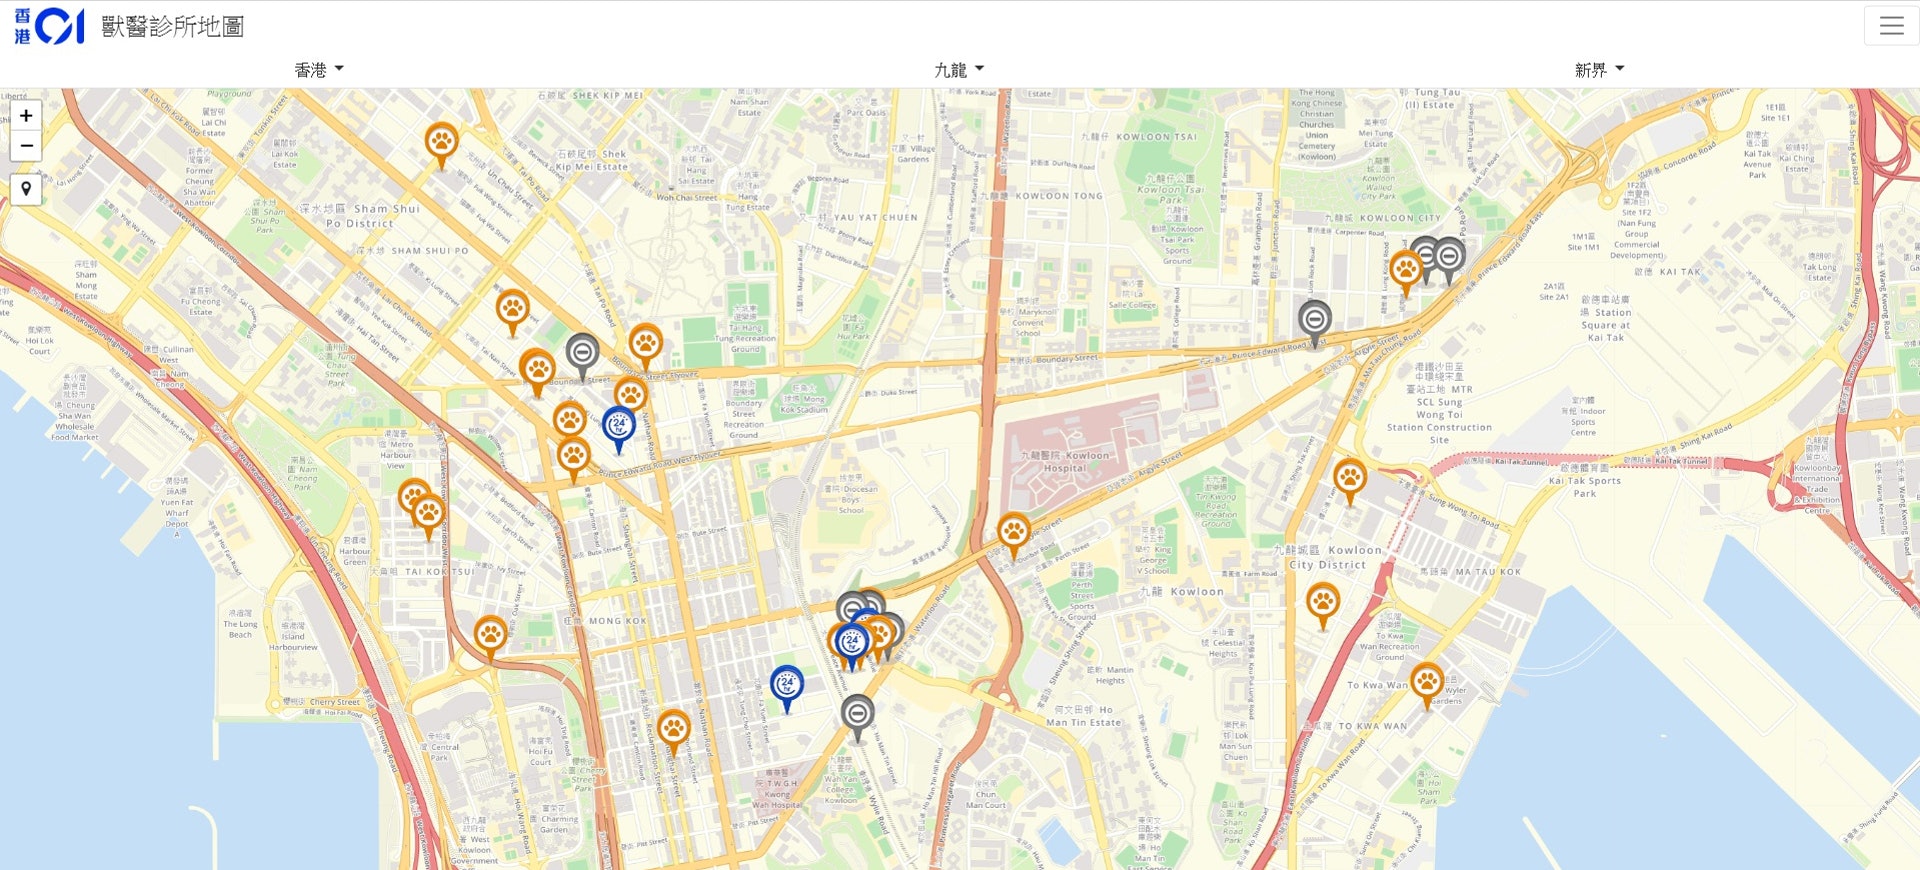Click the locate-me pin button
This screenshot has height=870, width=1920.
[x=26, y=189]
